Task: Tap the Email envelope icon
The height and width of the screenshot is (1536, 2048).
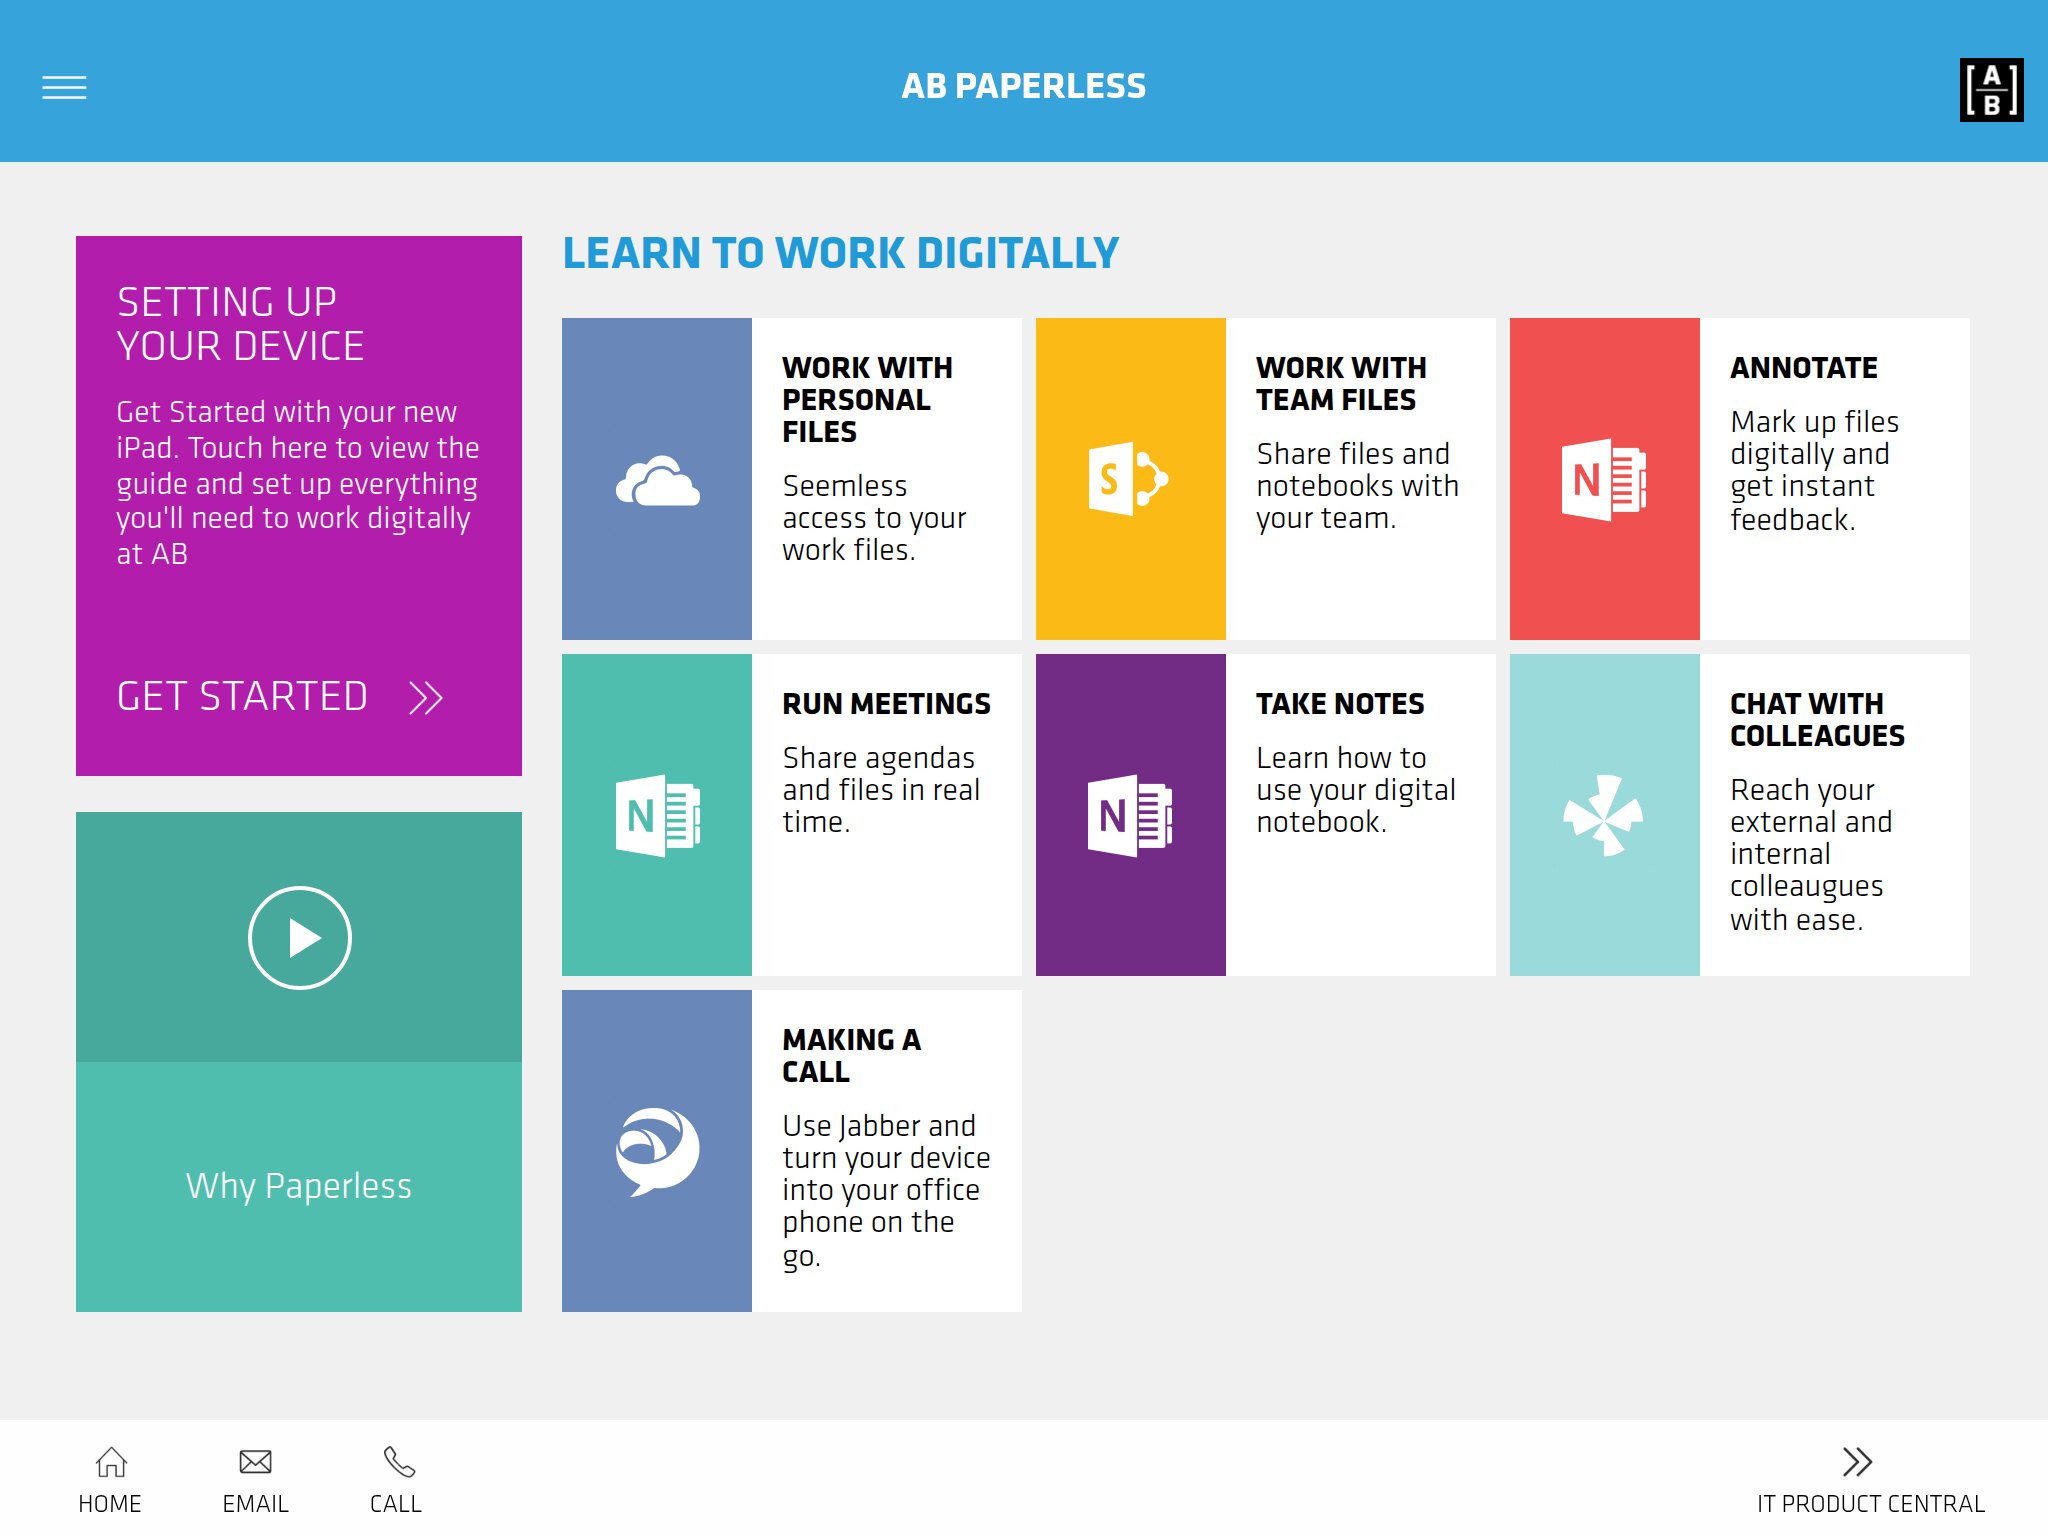Action: [255, 1462]
